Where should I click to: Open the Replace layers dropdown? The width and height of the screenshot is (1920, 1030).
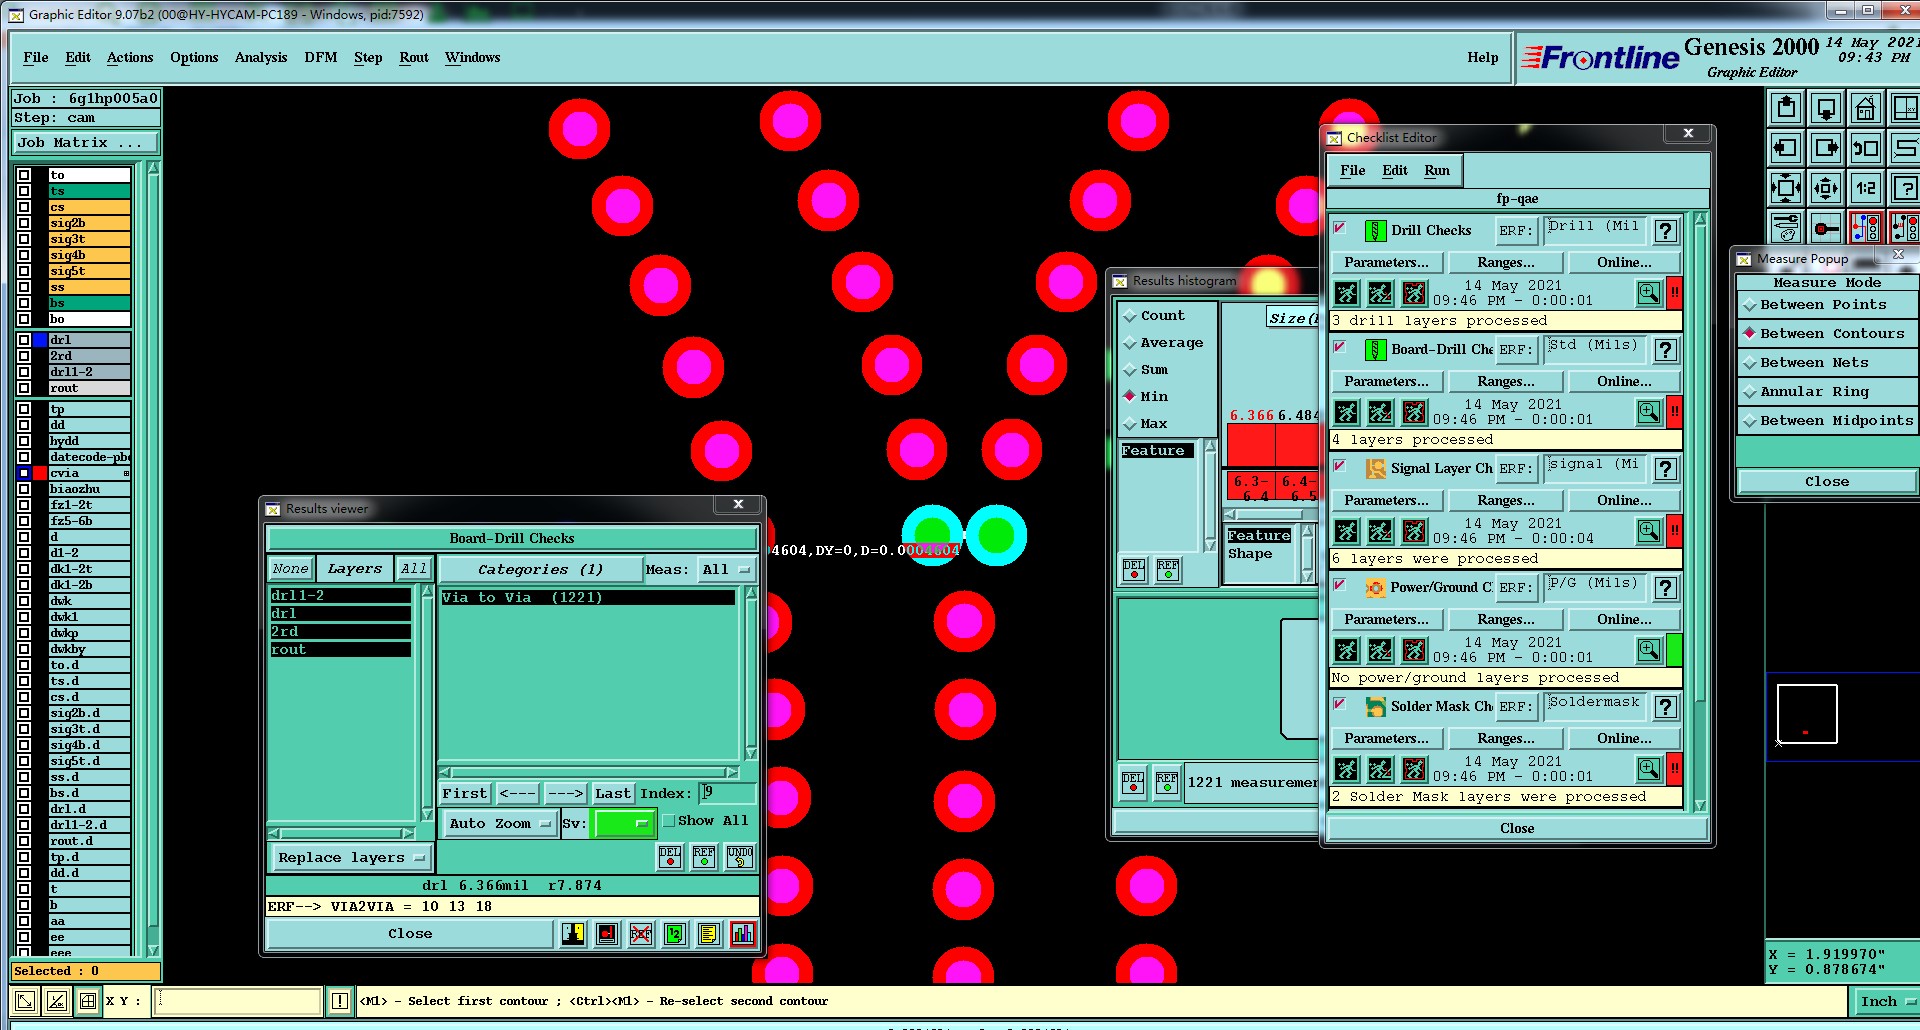pos(350,858)
